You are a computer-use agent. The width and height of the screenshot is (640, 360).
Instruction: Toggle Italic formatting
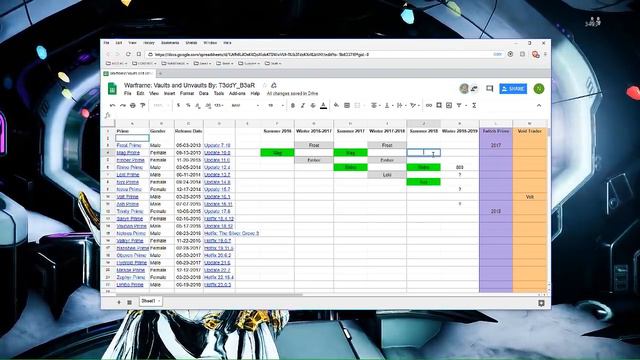(303, 105)
